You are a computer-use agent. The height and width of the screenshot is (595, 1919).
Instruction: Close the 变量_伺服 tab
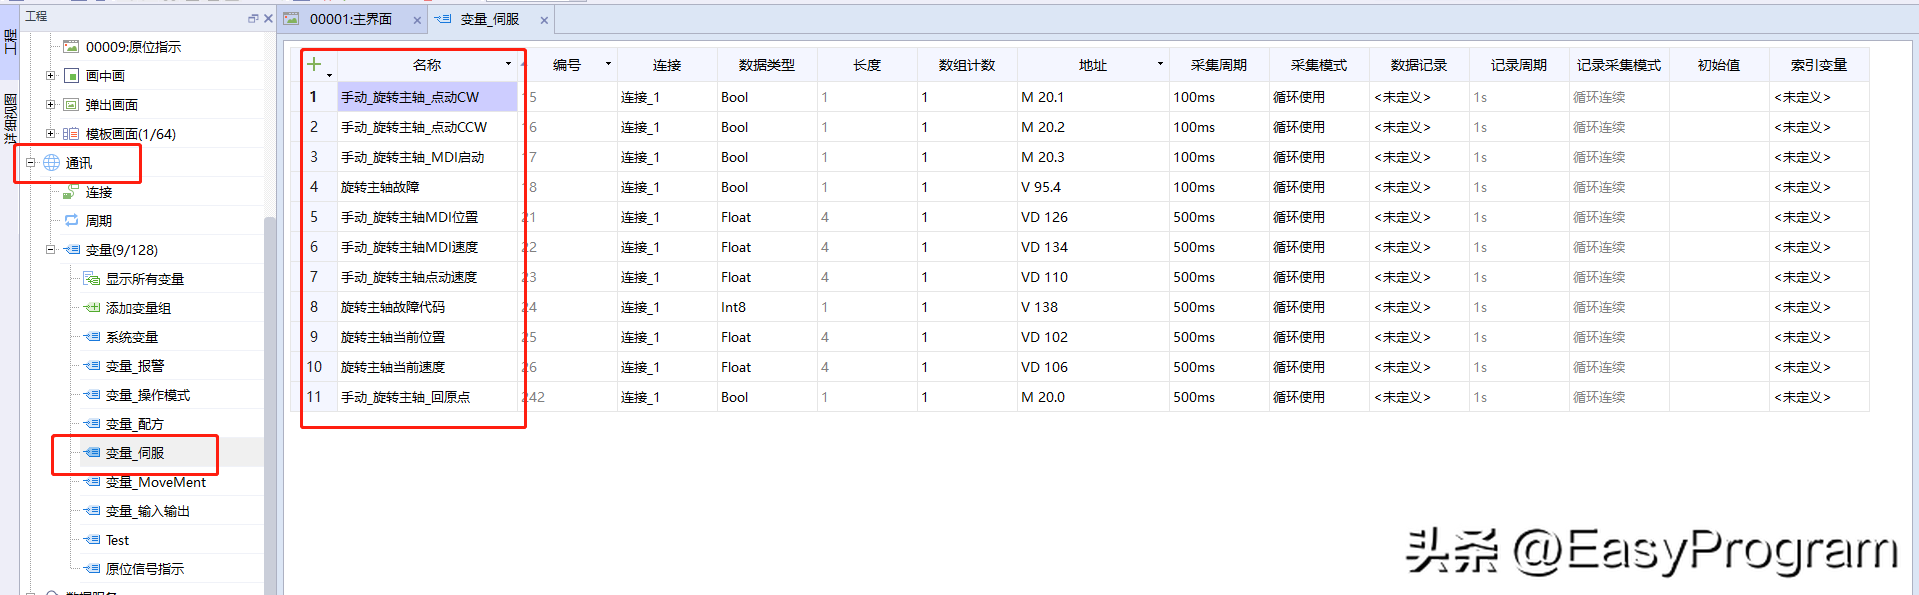544,20
